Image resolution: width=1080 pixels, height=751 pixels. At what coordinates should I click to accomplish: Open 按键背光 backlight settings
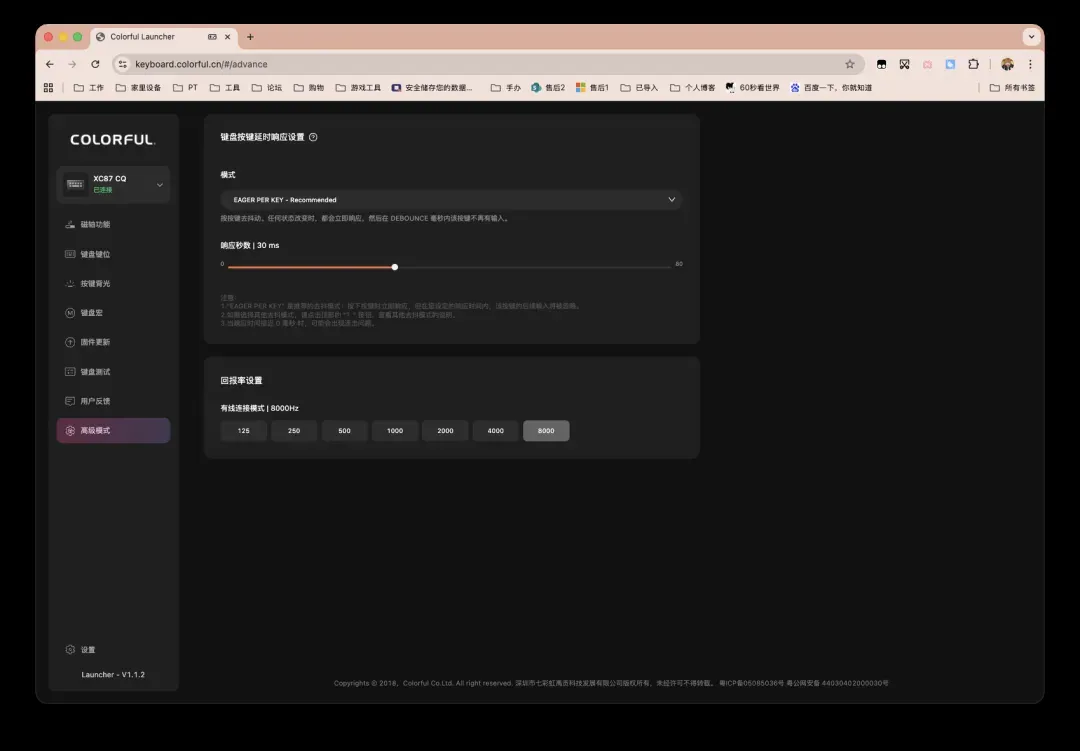tap(95, 284)
